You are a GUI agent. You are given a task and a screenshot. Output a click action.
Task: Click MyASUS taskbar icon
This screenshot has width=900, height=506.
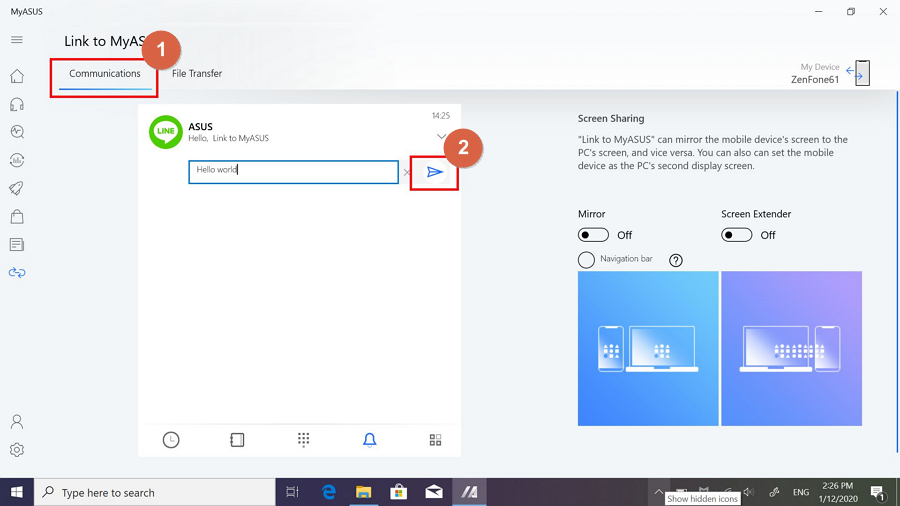(470, 492)
